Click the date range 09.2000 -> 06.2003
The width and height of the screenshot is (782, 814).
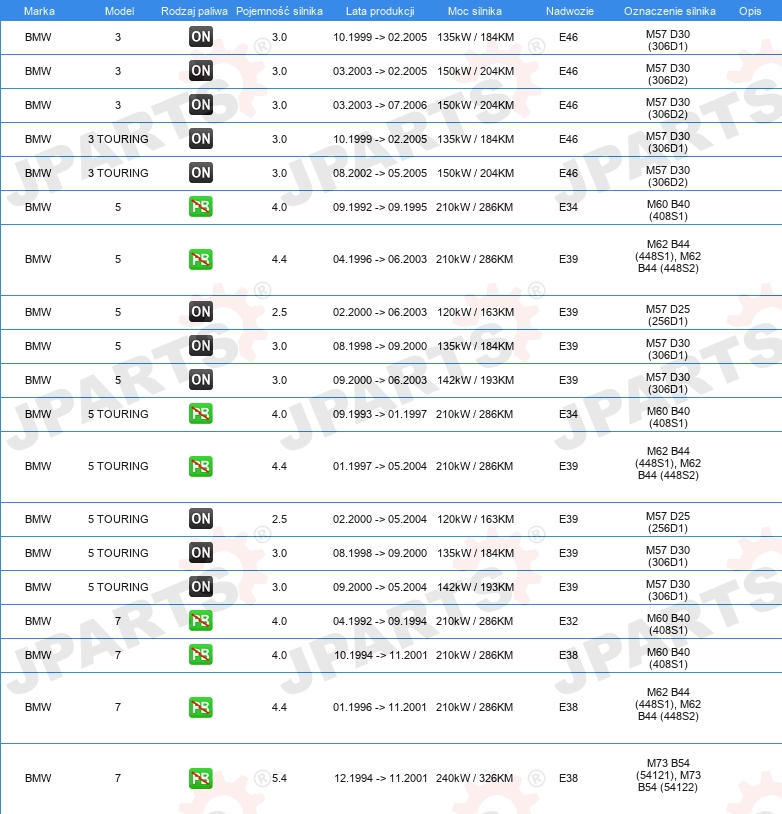pyautogui.click(x=380, y=380)
